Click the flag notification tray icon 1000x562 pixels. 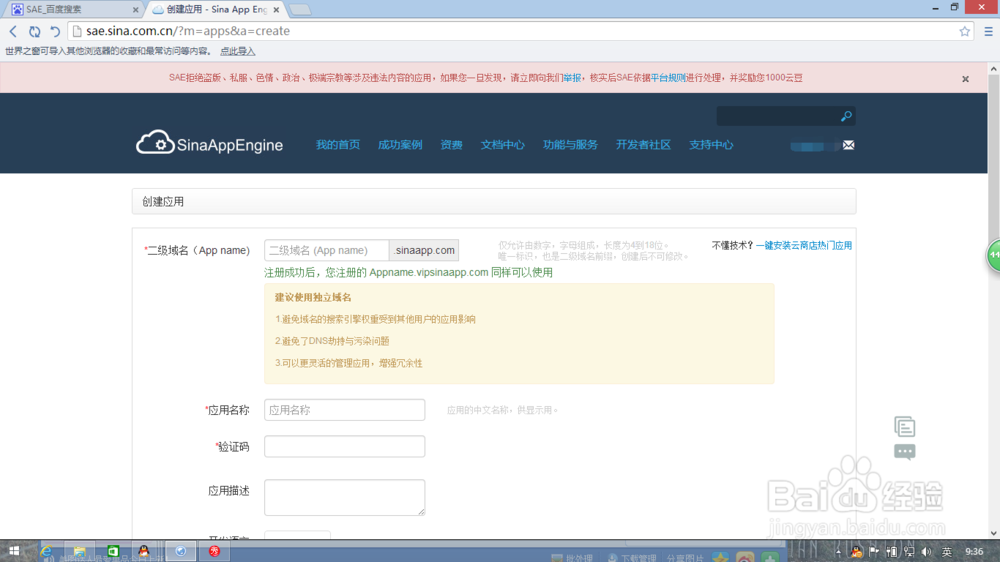pyautogui.click(x=874, y=552)
